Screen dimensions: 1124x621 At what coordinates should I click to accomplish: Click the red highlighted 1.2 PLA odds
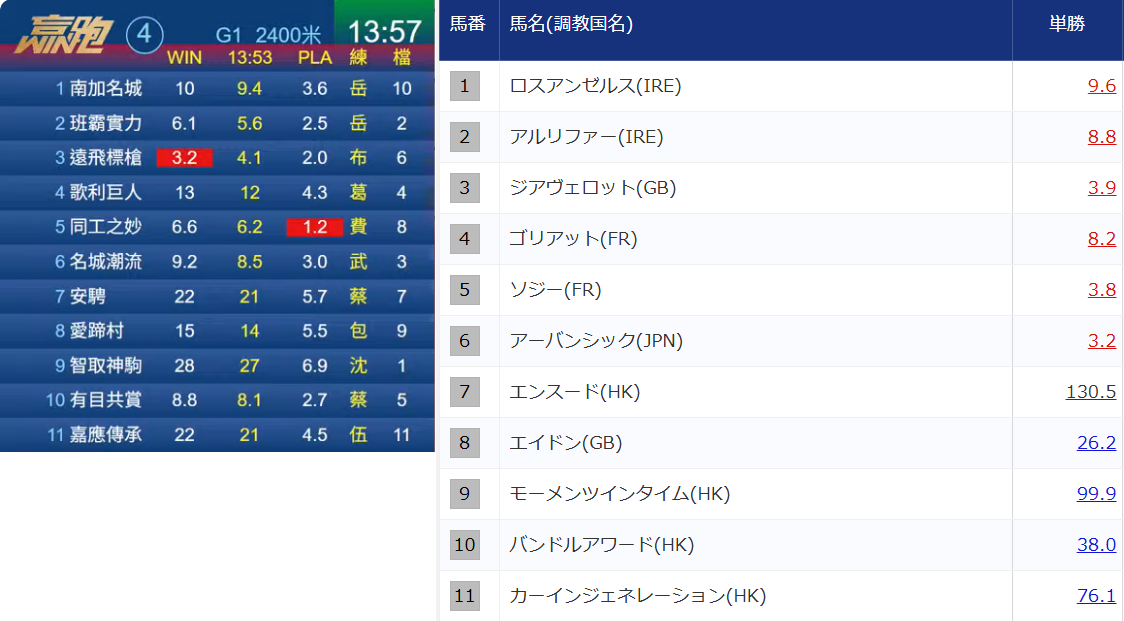[x=315, y=227]
